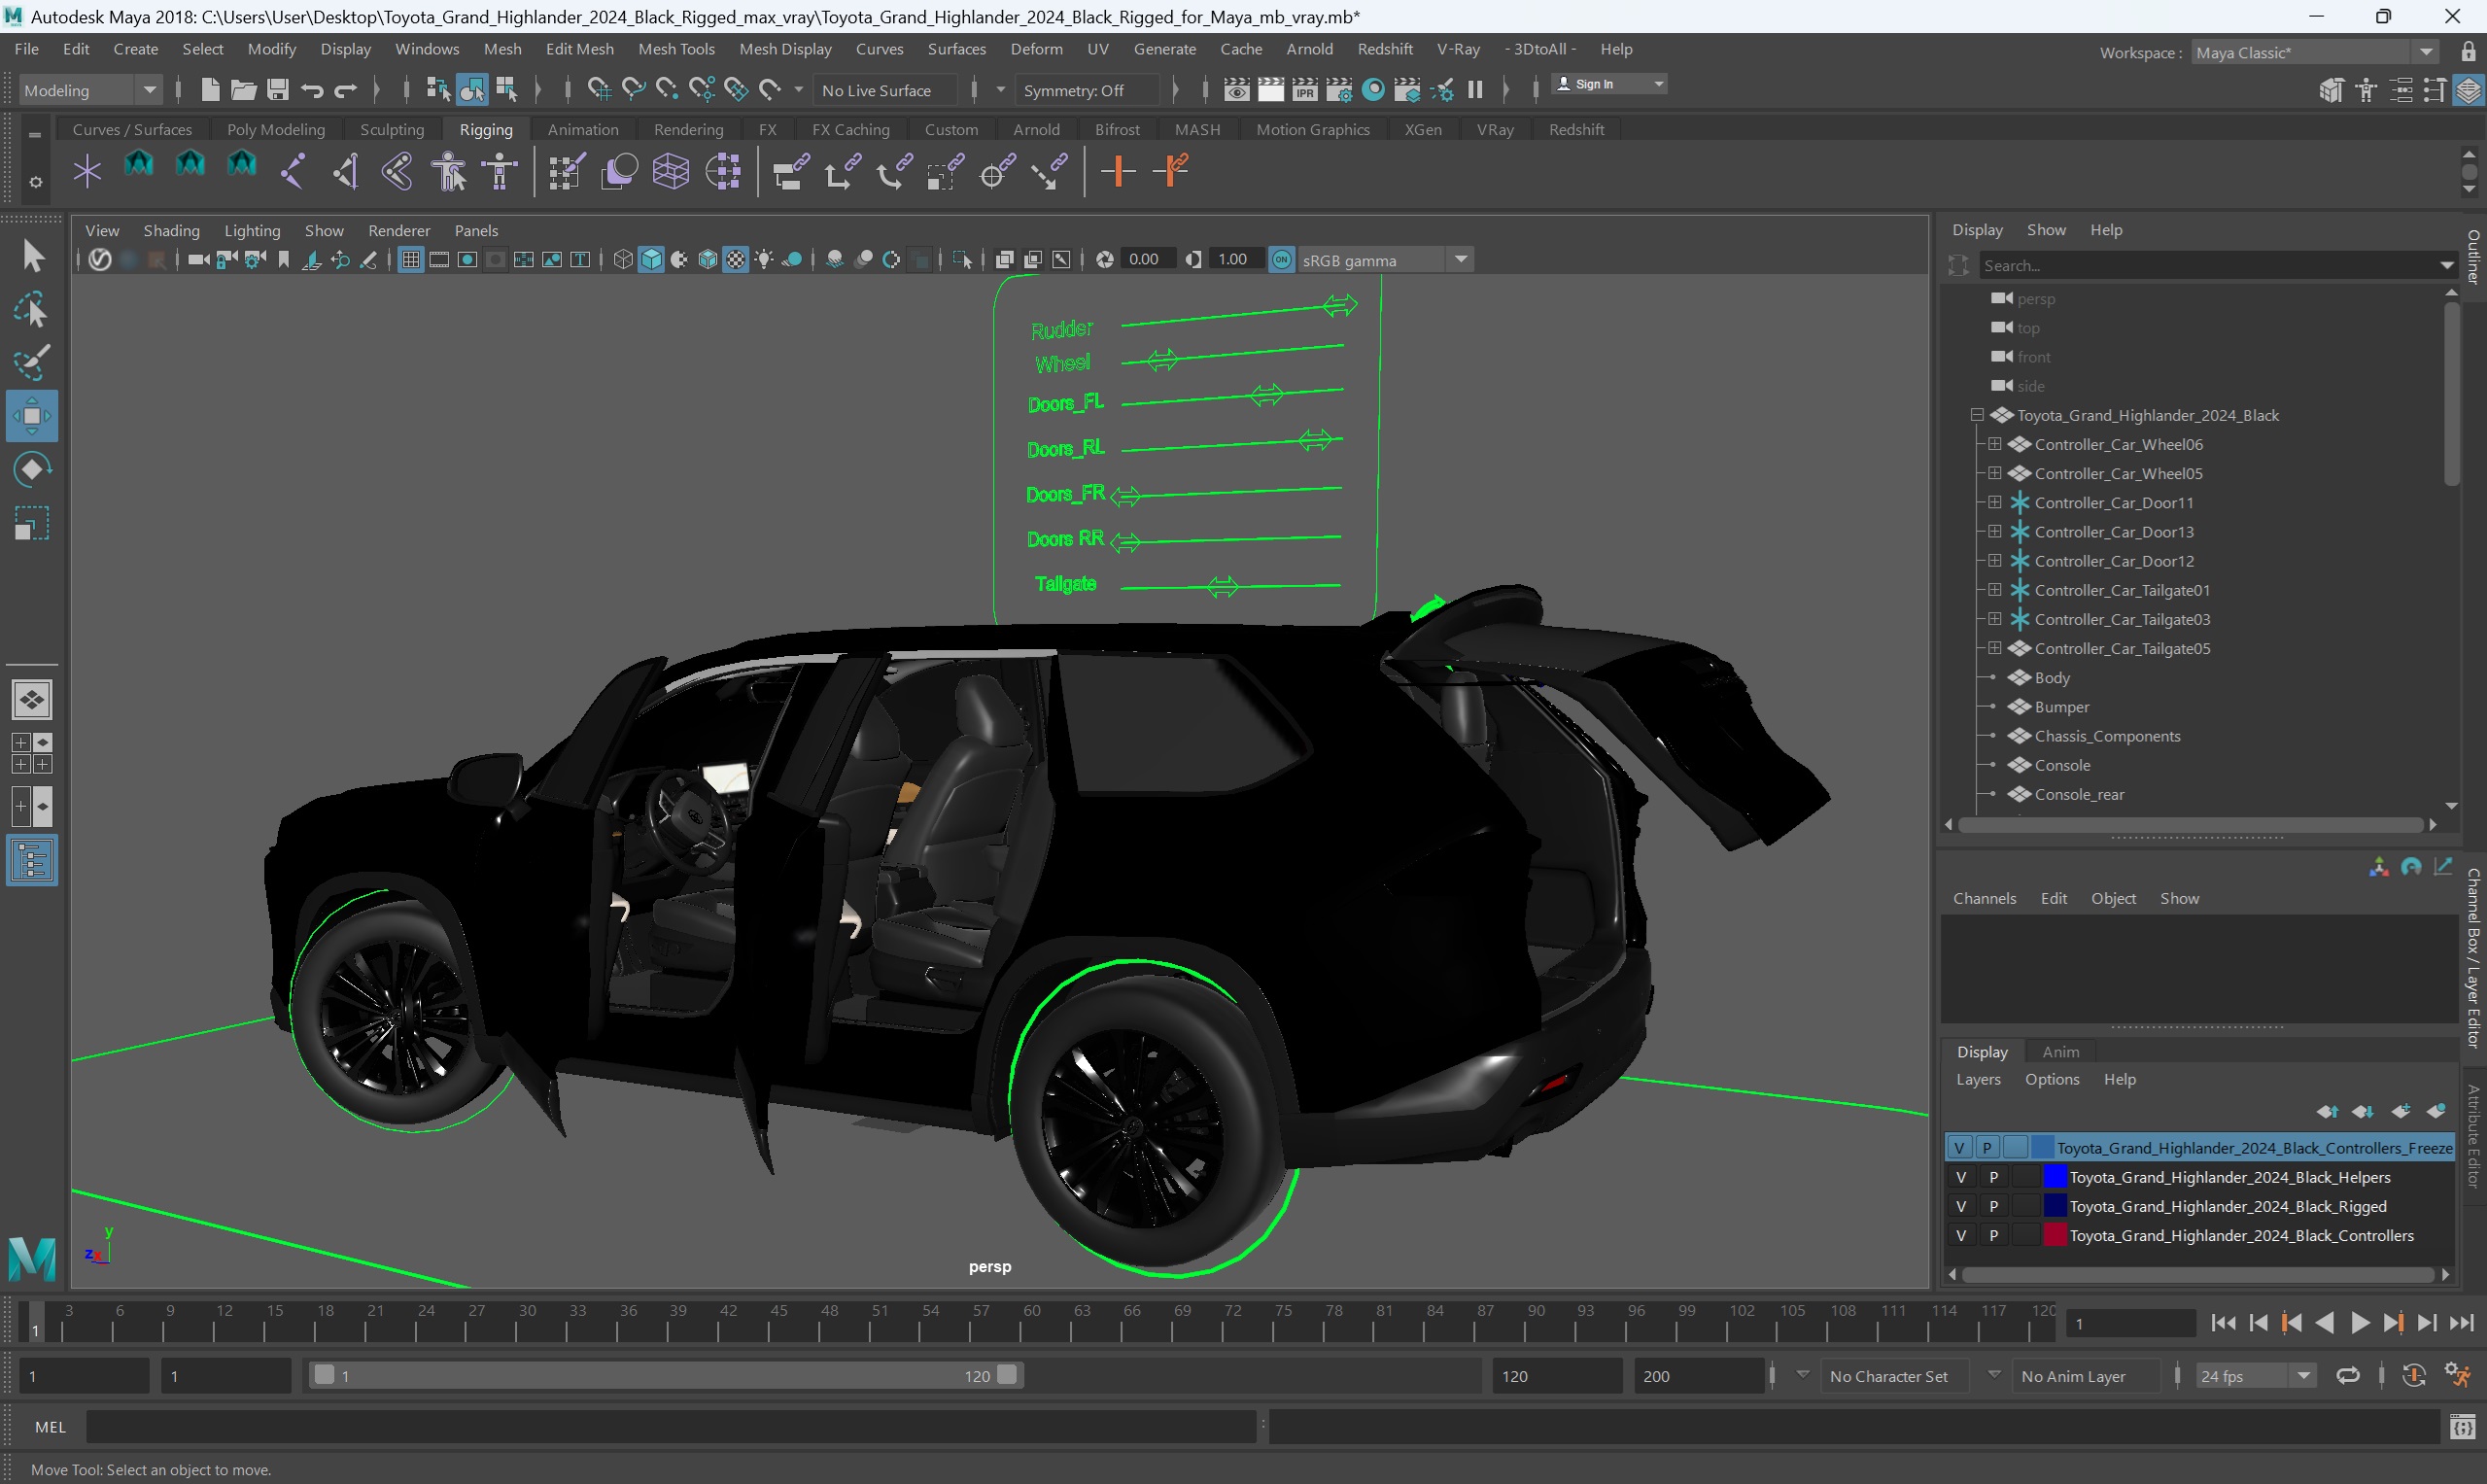Toggle visibility of Toyota_Grand_Highlander_2024_Black_Controllers layer

coord(1959,1235)
